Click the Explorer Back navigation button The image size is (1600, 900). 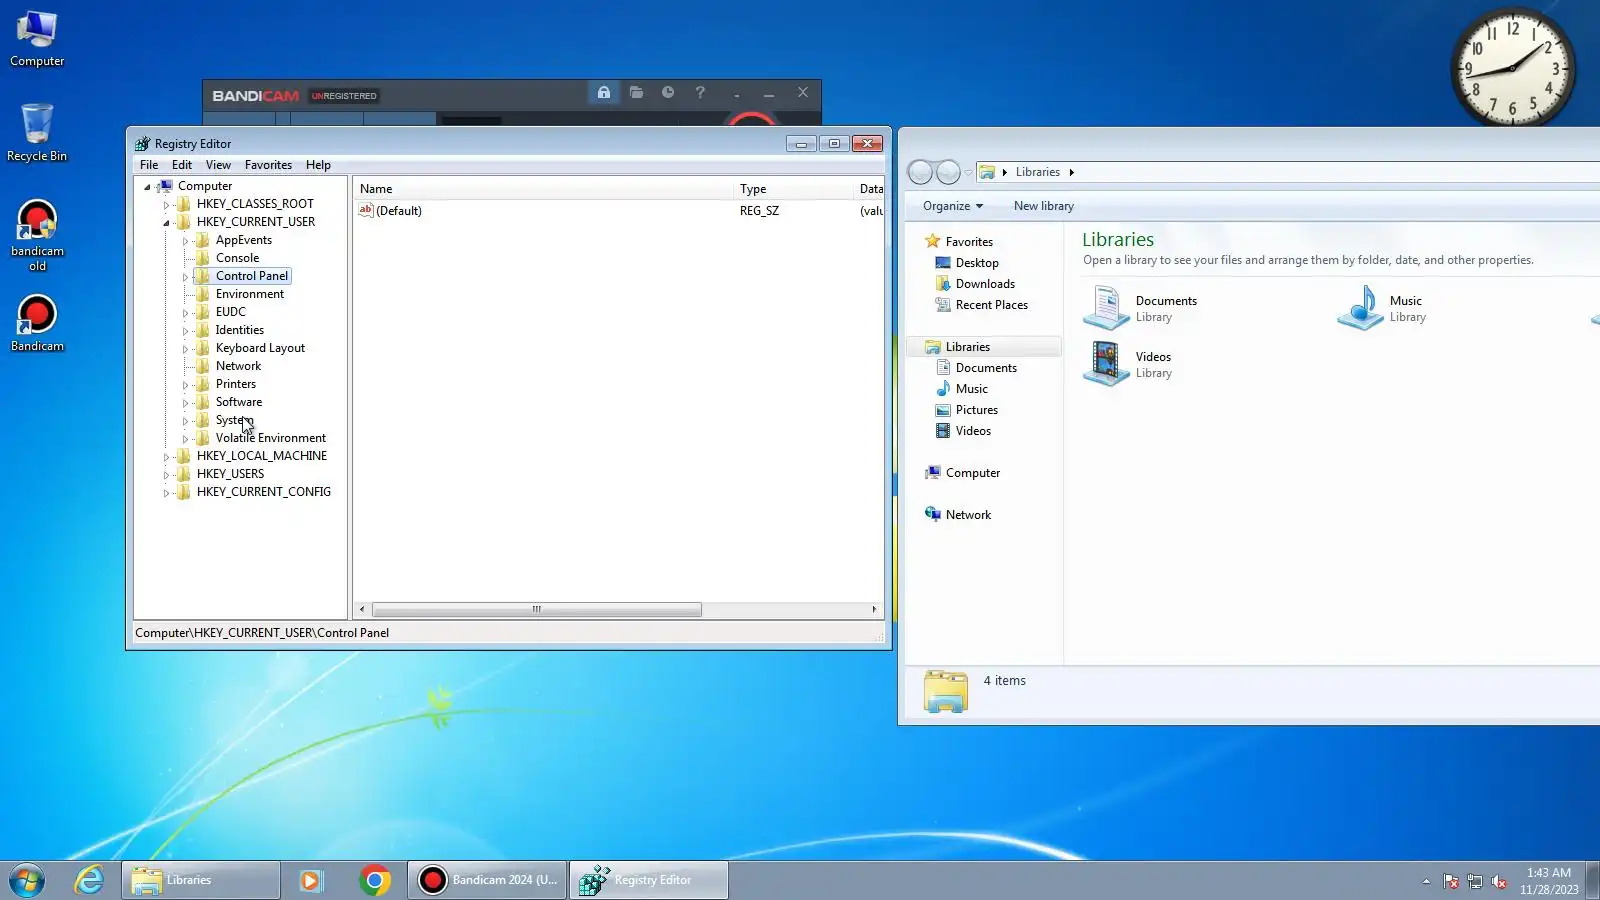[x=920, y=172]
